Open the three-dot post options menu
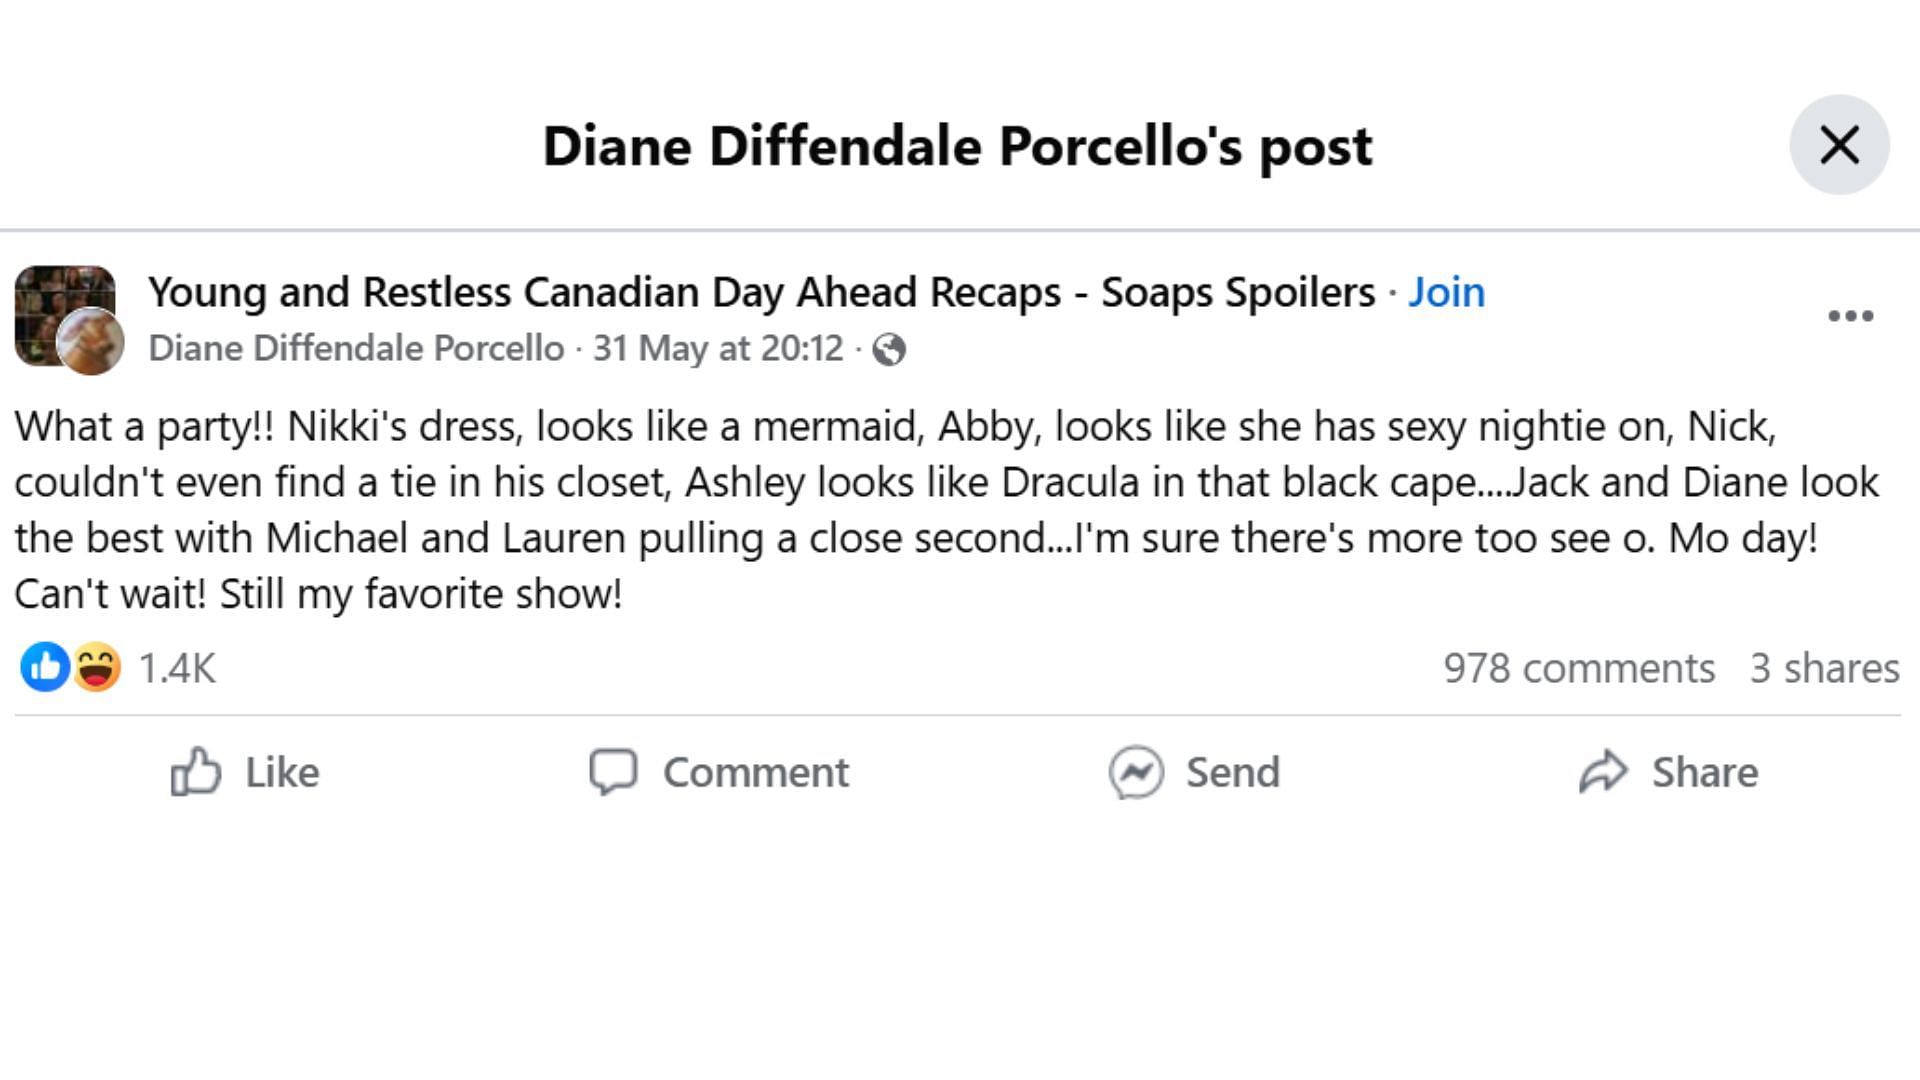 tap(1850, 316)
